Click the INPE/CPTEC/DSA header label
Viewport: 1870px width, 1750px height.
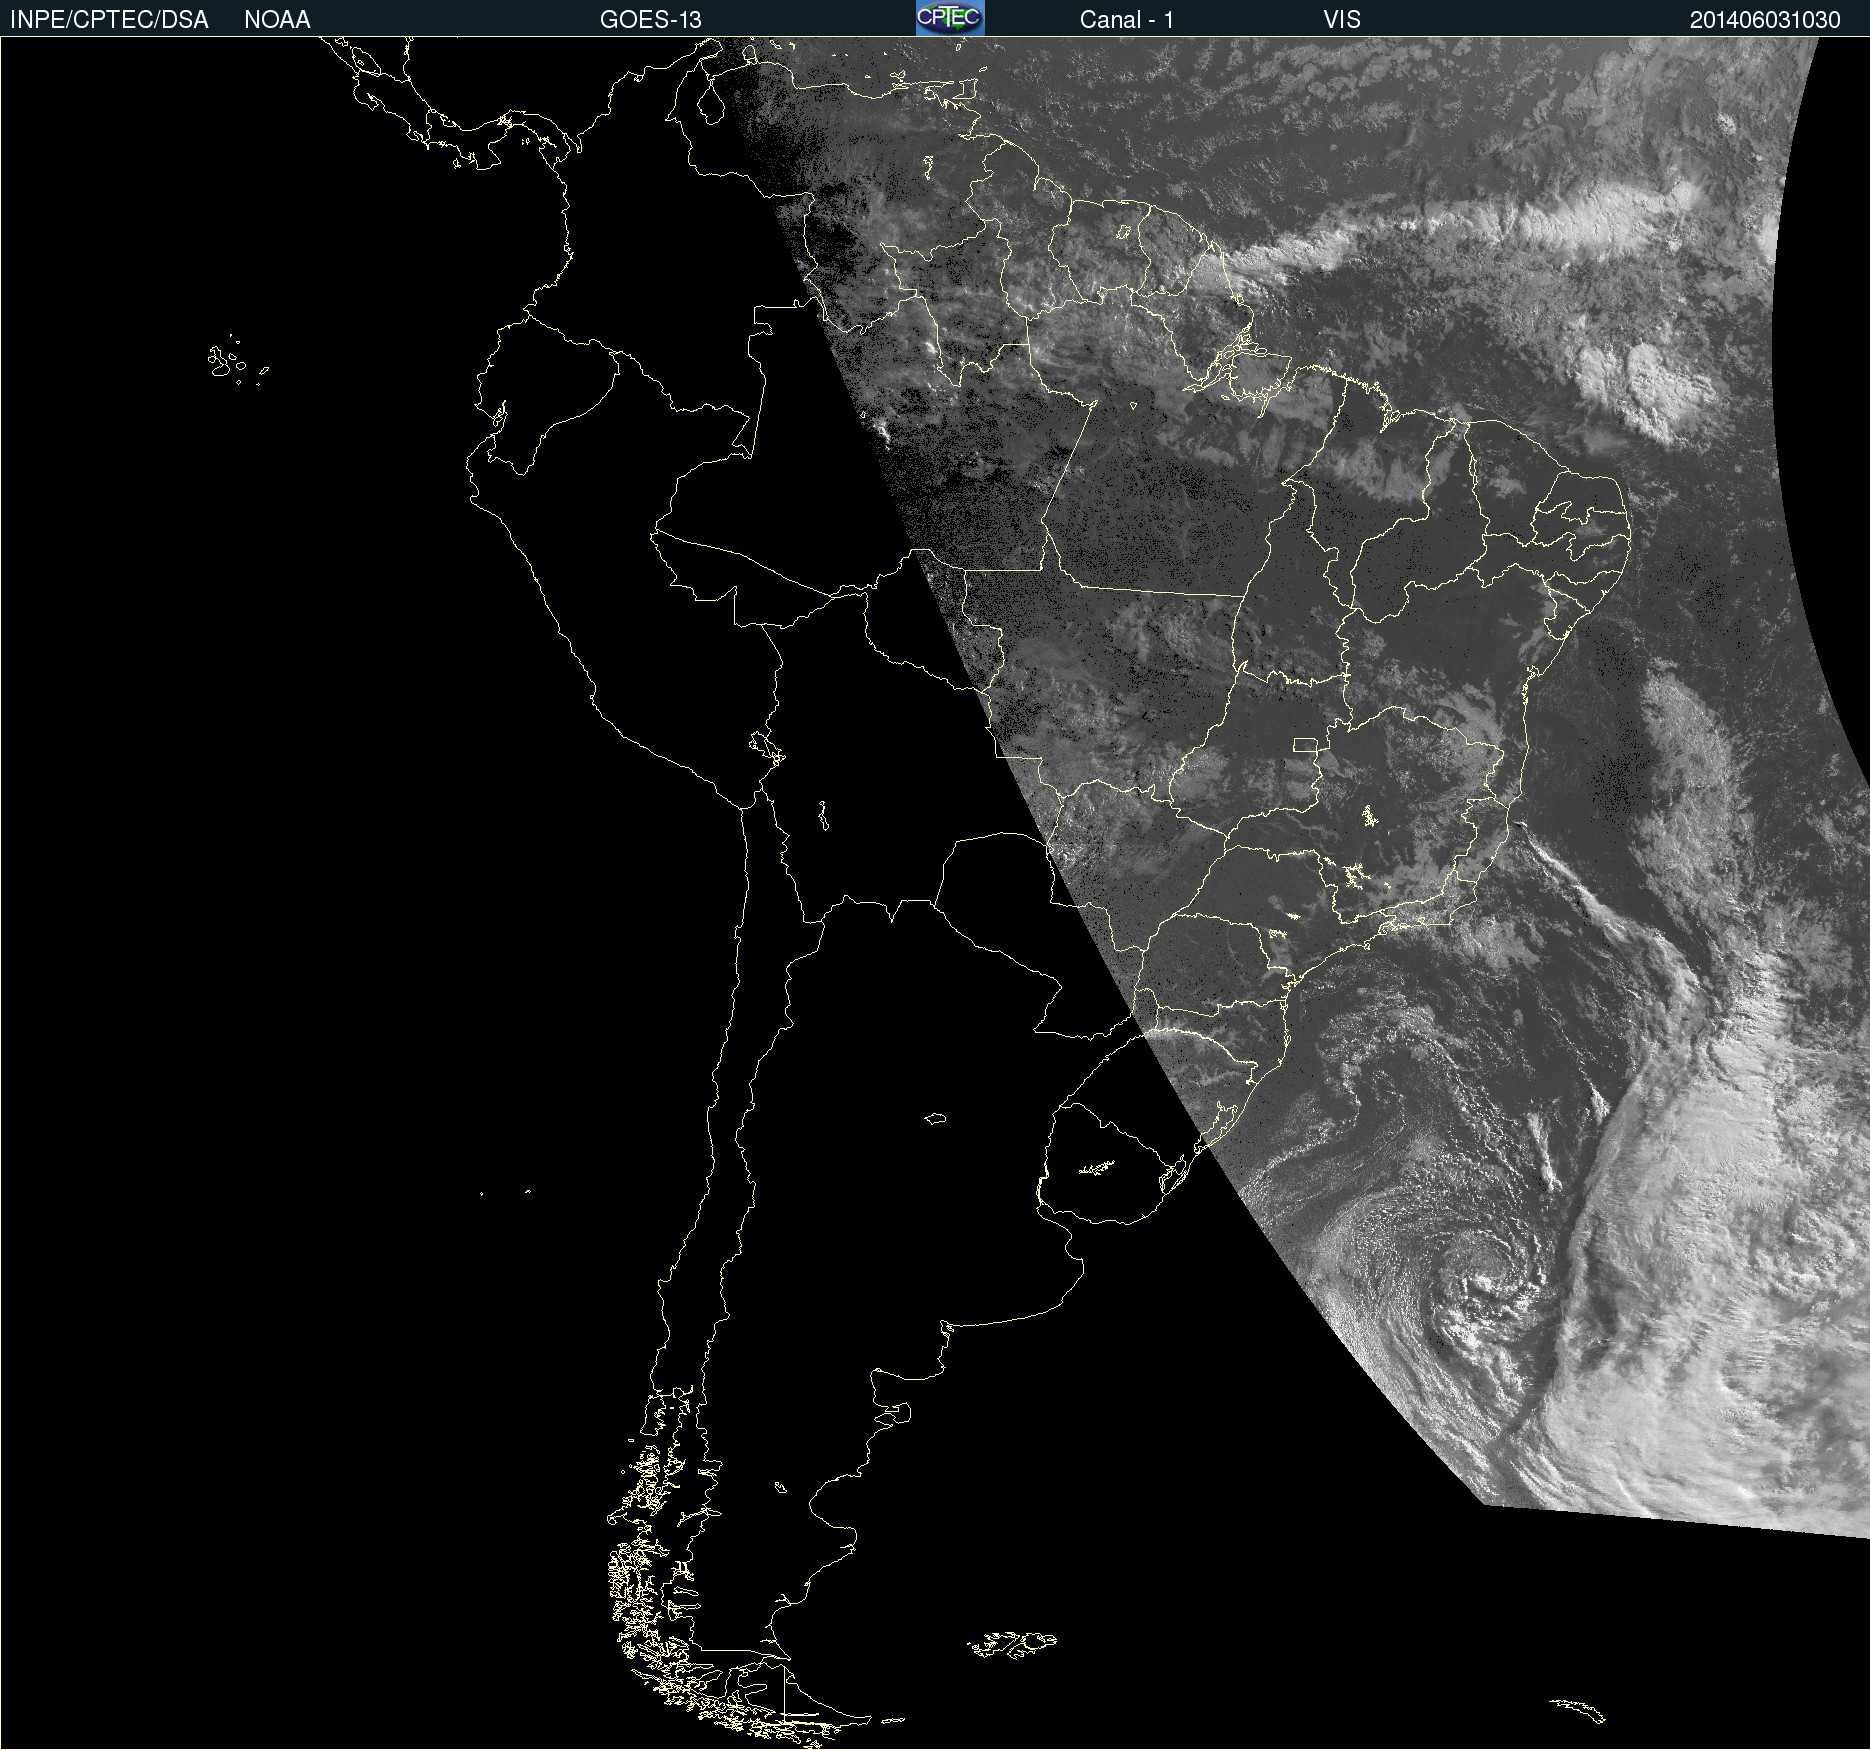click(109, 20)
